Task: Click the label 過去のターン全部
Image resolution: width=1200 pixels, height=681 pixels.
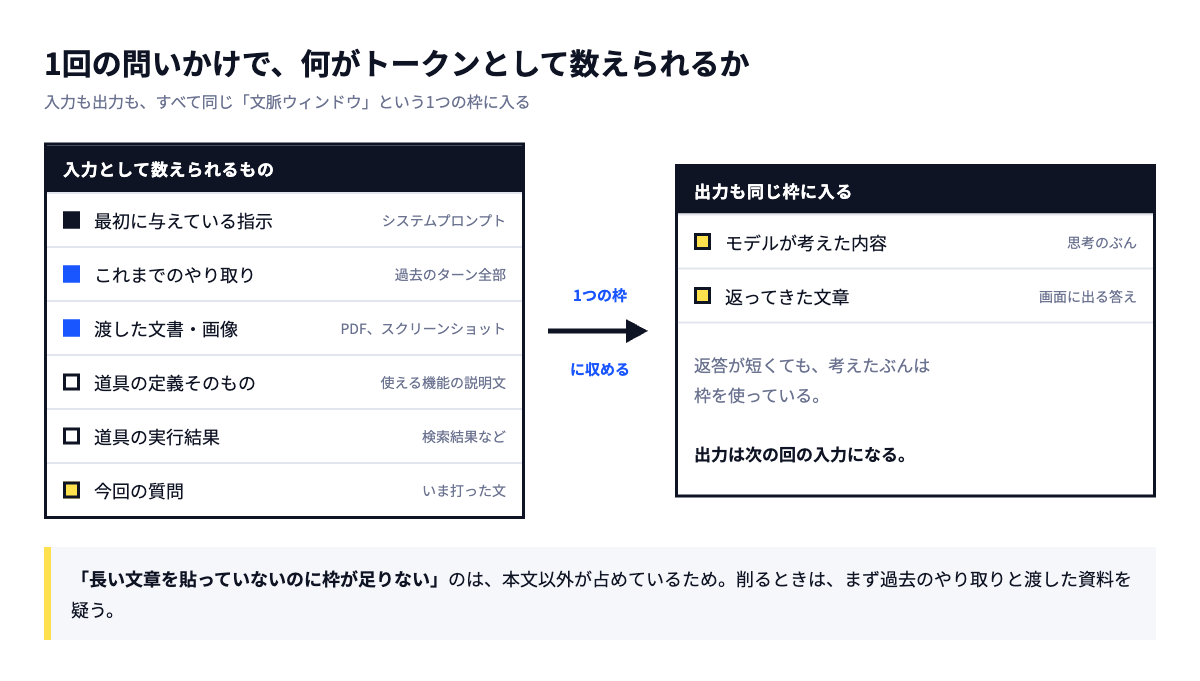Action: click(450, 275)
